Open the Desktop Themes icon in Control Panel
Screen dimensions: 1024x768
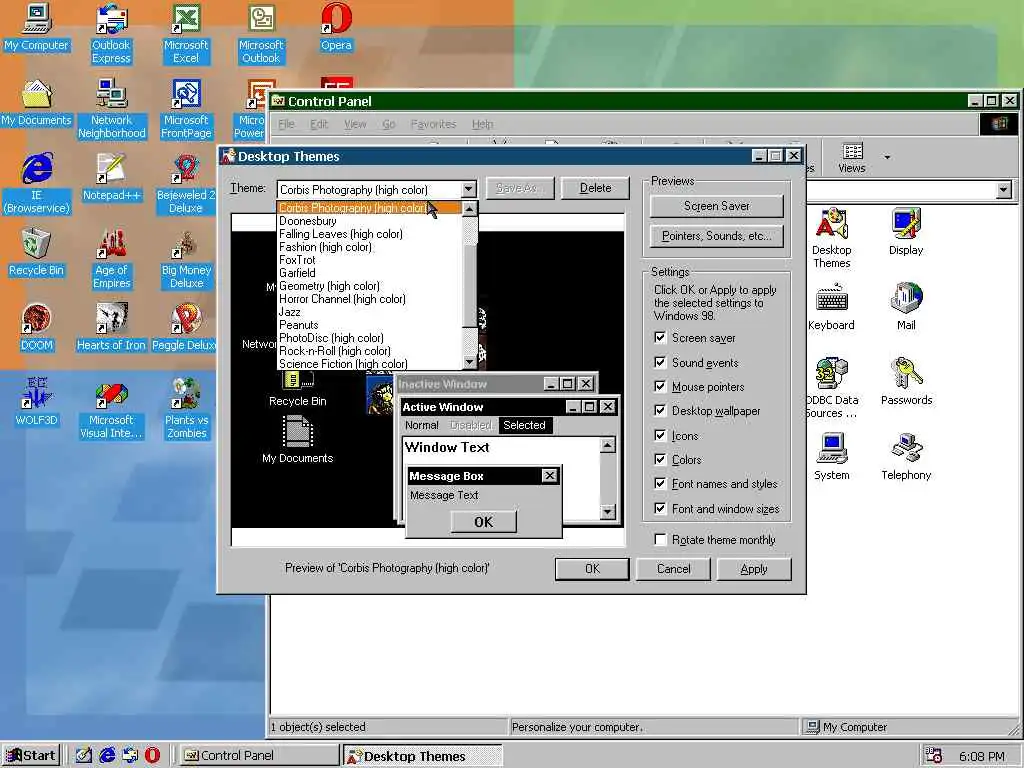point(831,238)
